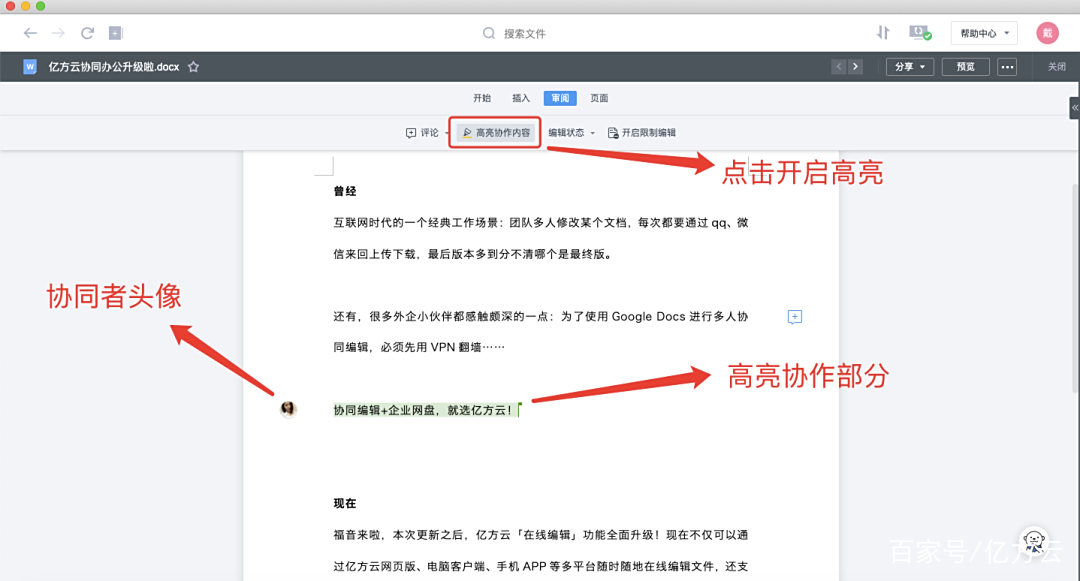Screen dimensions: 1080x581
Task: Click the sync status icon with green check
Action: pyautogui.click(x=921, y=32)
